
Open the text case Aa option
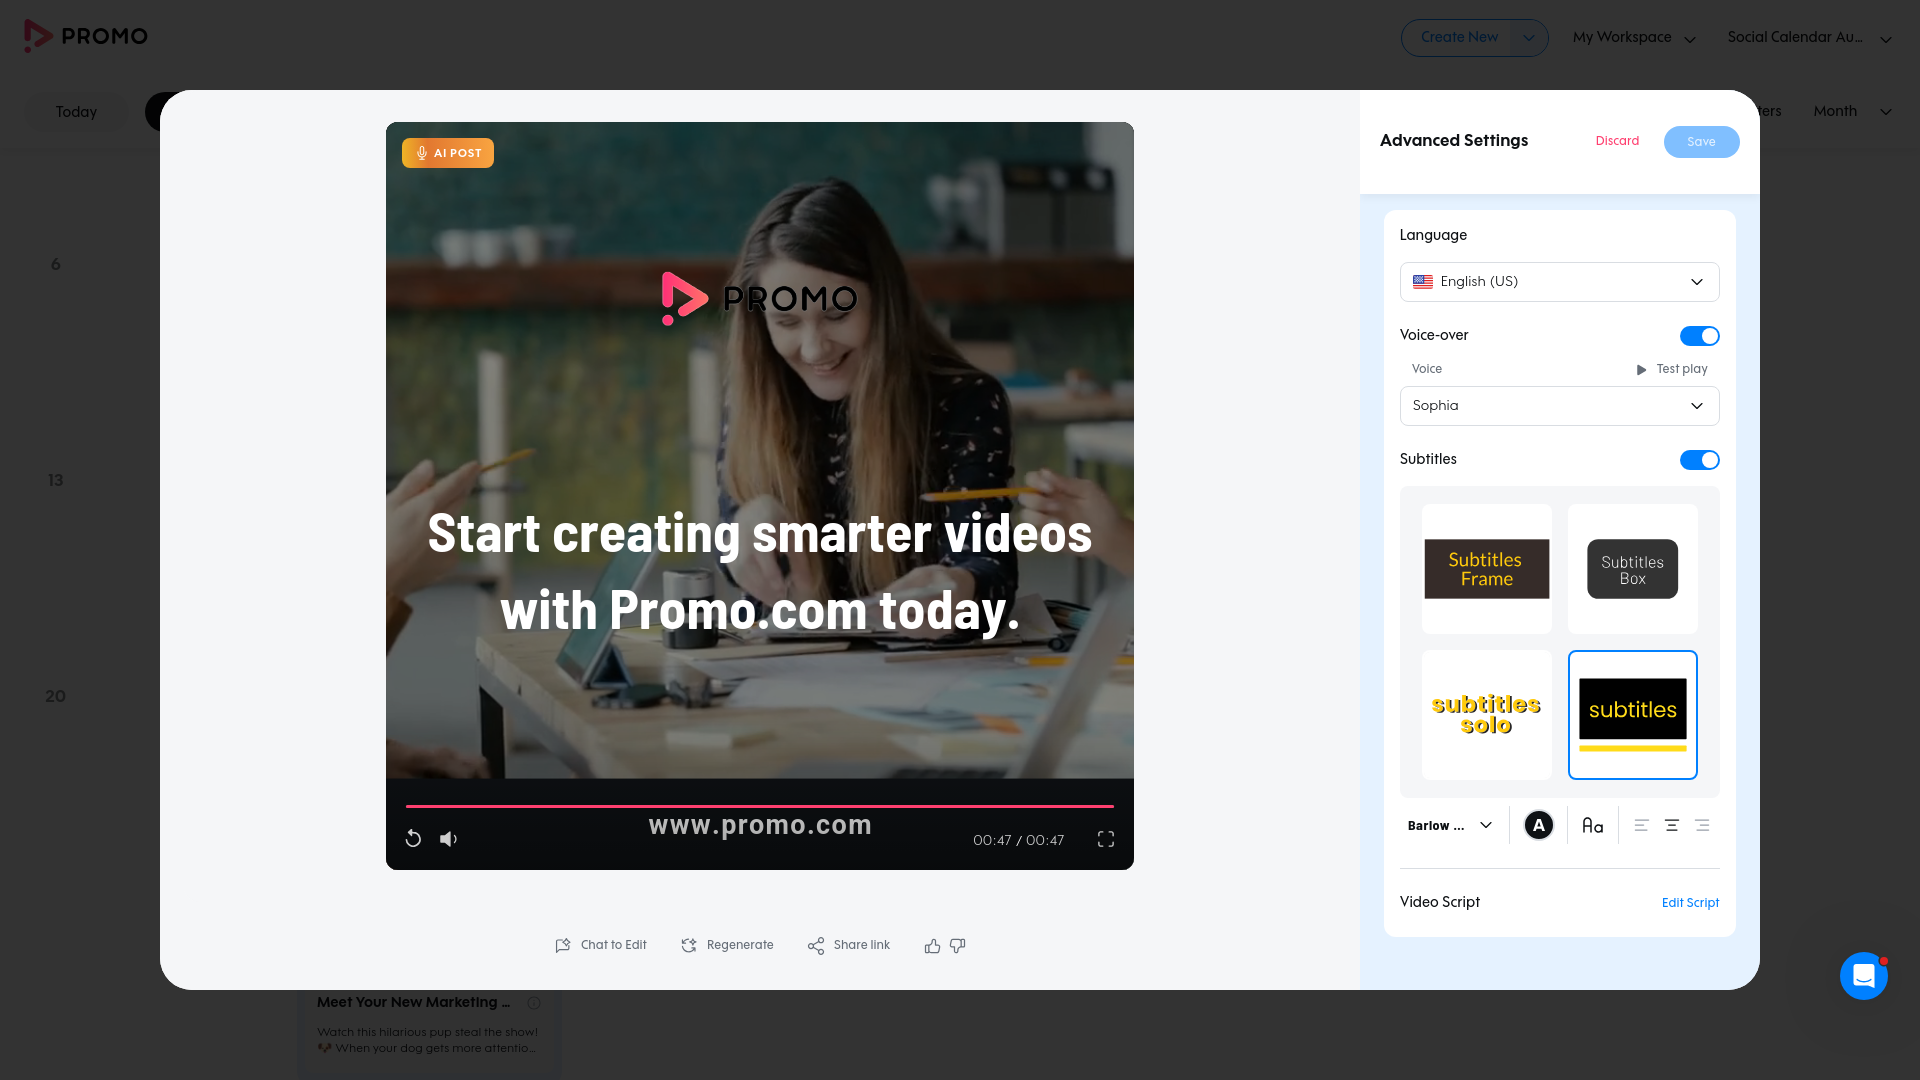click(x=1592, y=825)
